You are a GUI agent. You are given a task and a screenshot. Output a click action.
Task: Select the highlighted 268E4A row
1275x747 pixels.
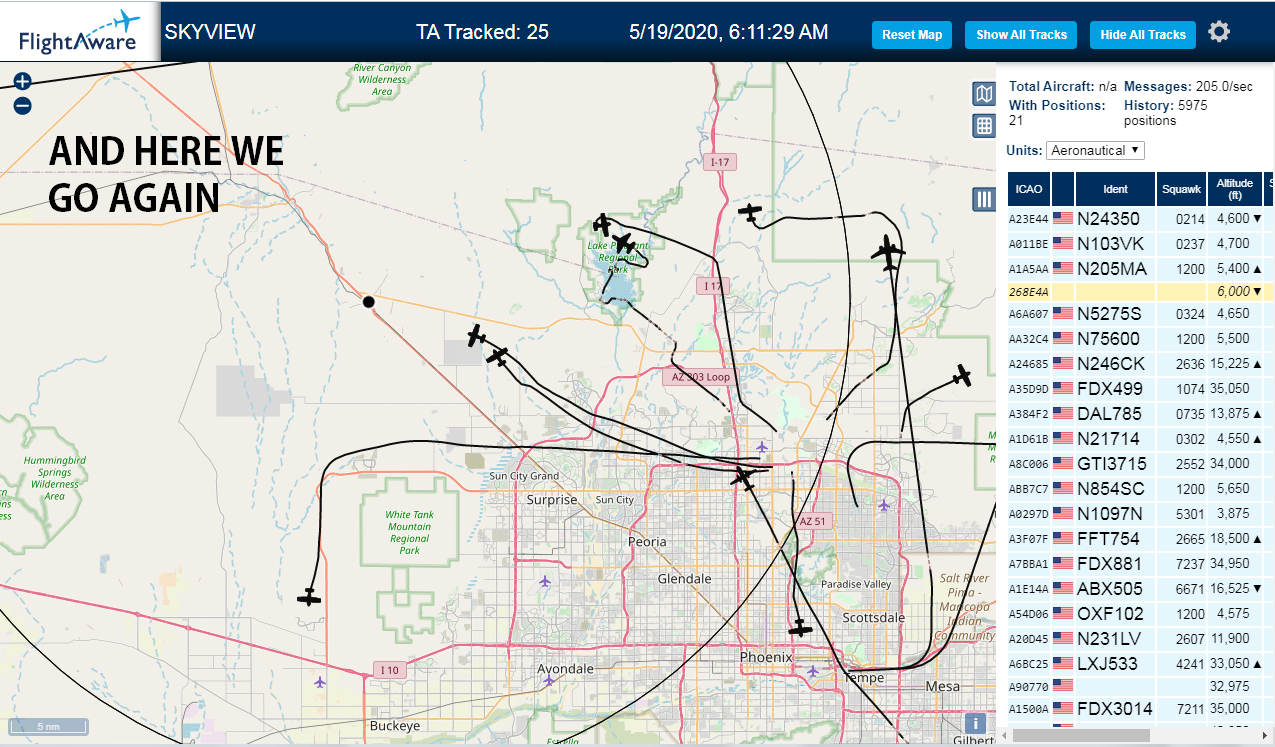point(1141,291)
